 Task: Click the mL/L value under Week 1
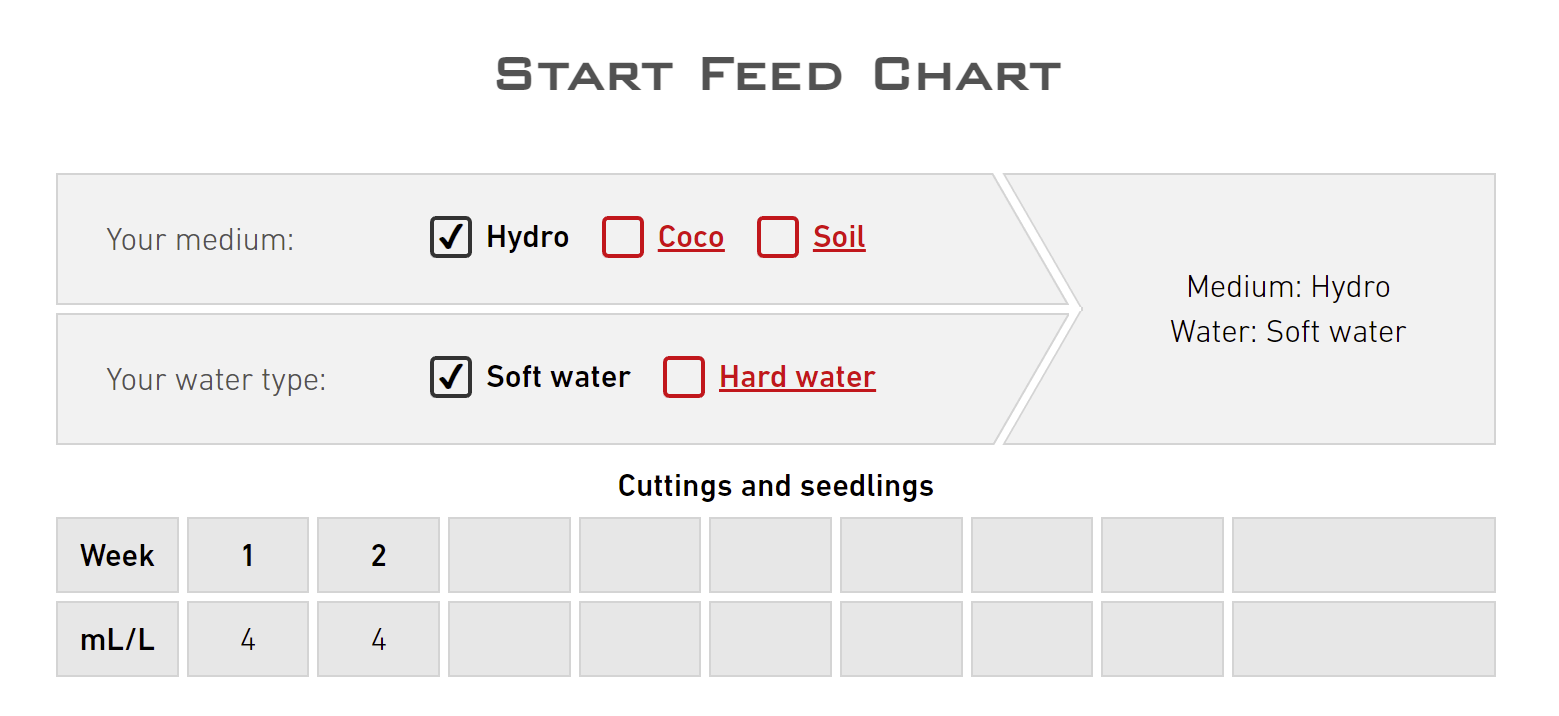pyautogui.click(x=248, y=639)
